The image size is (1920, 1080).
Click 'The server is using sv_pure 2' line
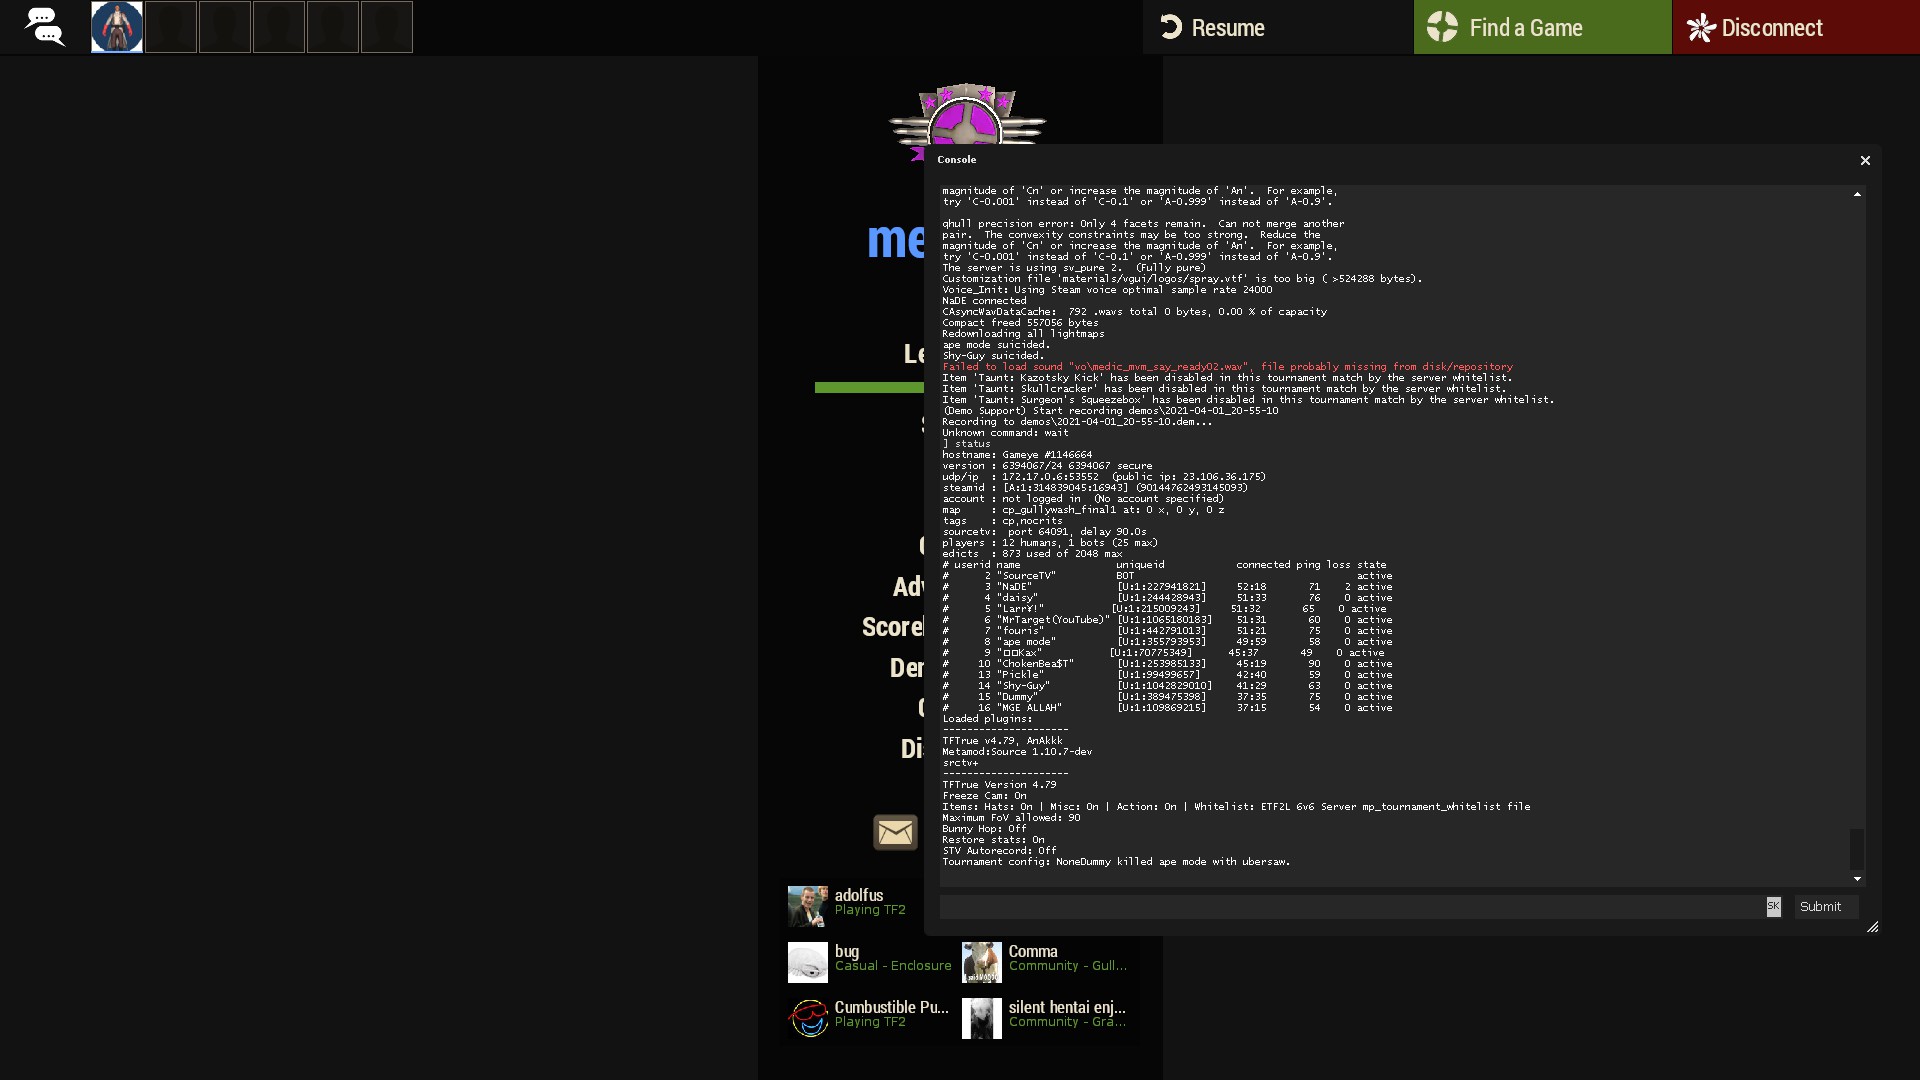(x=1074, y=268)
